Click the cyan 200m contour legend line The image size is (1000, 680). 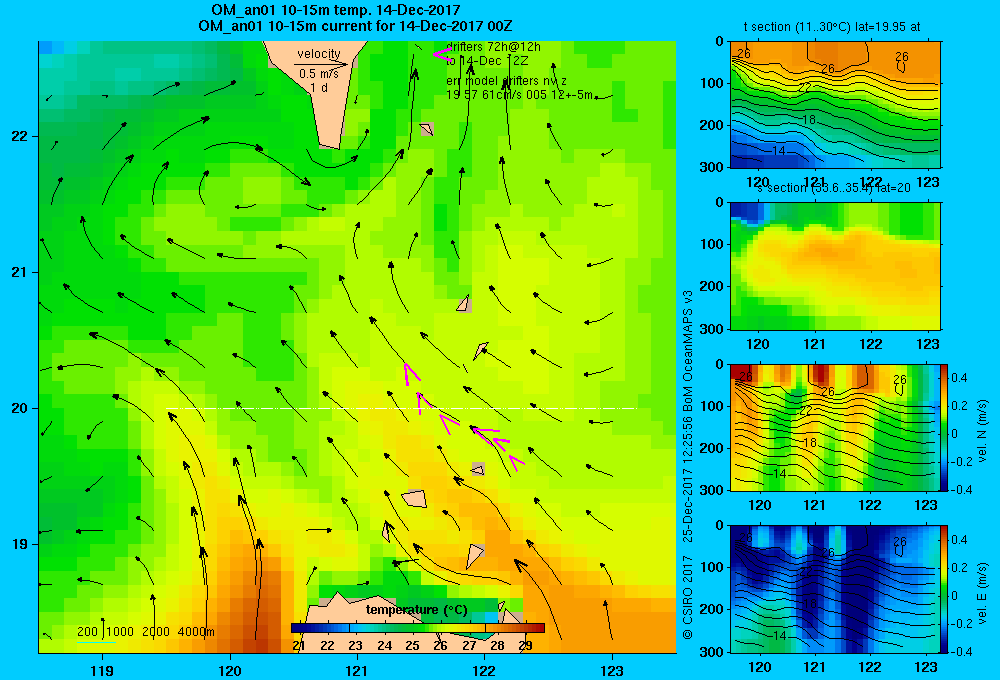(96, 642)
